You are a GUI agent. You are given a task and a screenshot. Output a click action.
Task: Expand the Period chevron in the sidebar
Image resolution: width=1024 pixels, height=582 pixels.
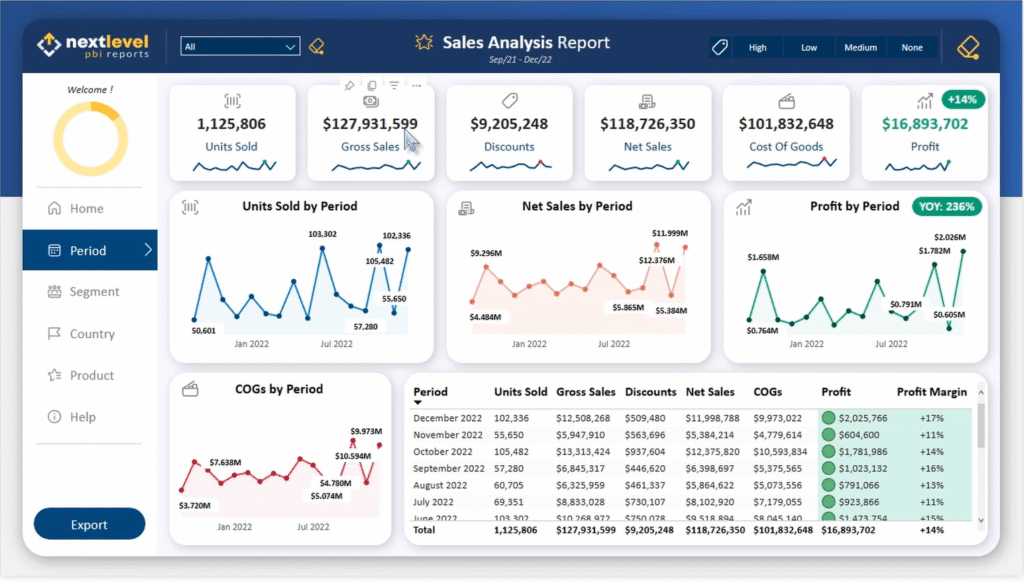148,250
